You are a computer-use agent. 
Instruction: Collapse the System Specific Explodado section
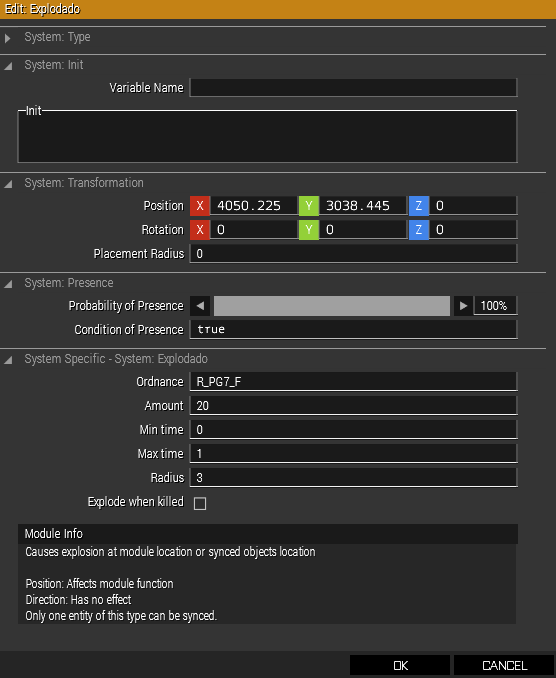[x=8, y=360]
